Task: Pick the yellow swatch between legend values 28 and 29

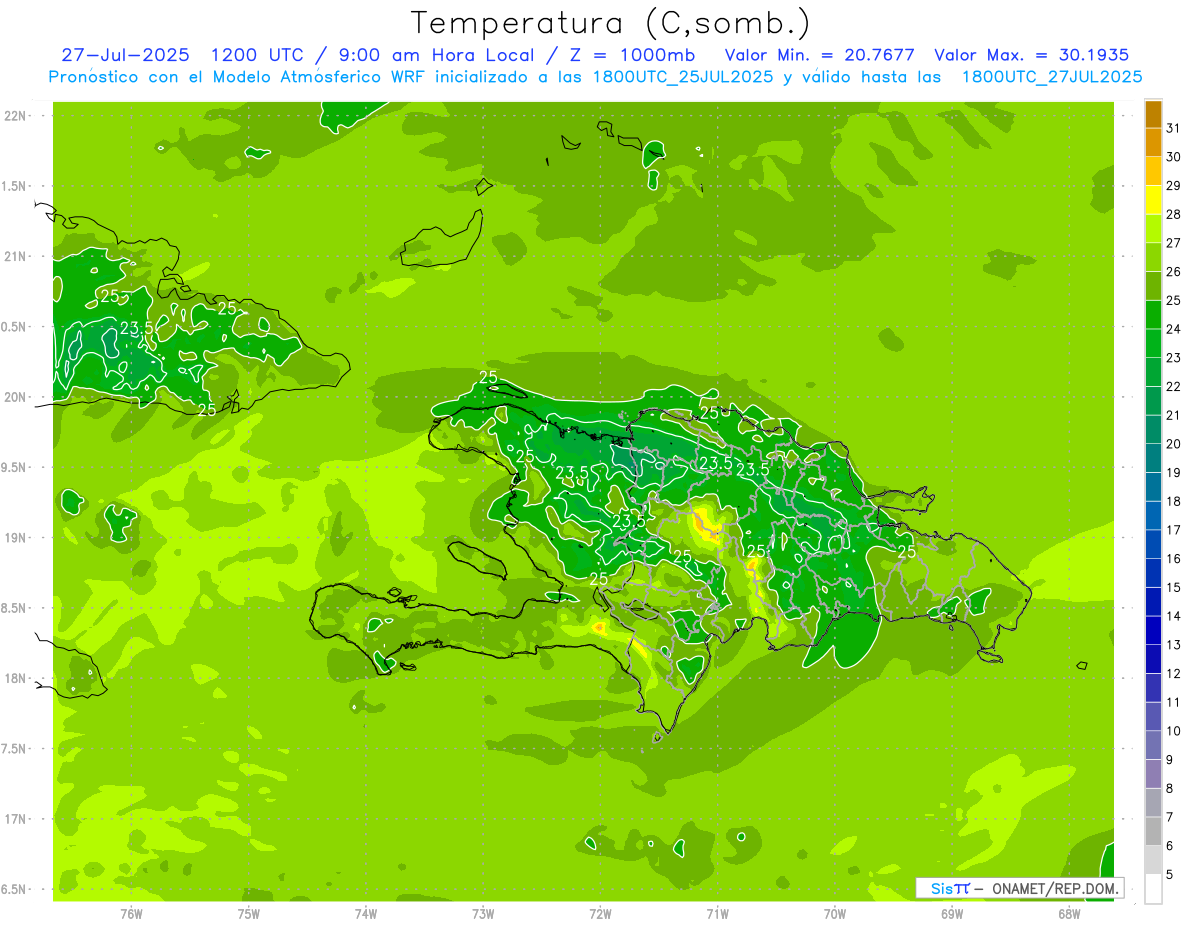Action: [x=1153, y=200]
